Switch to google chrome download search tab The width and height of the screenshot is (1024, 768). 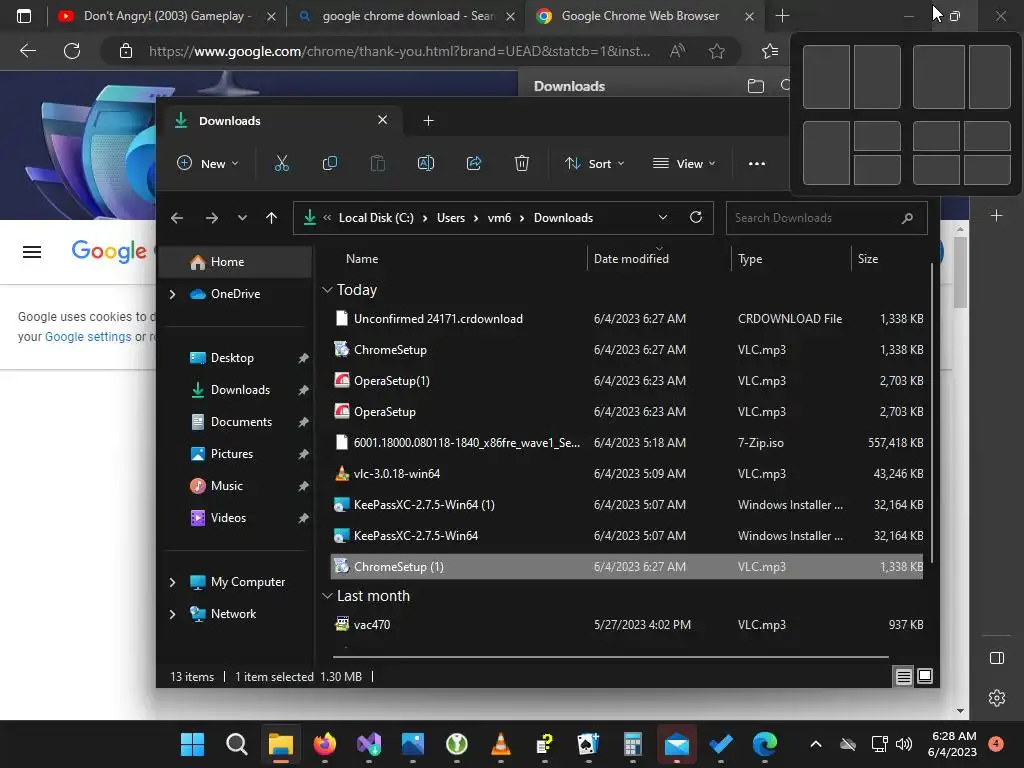[x=405, y=16]
